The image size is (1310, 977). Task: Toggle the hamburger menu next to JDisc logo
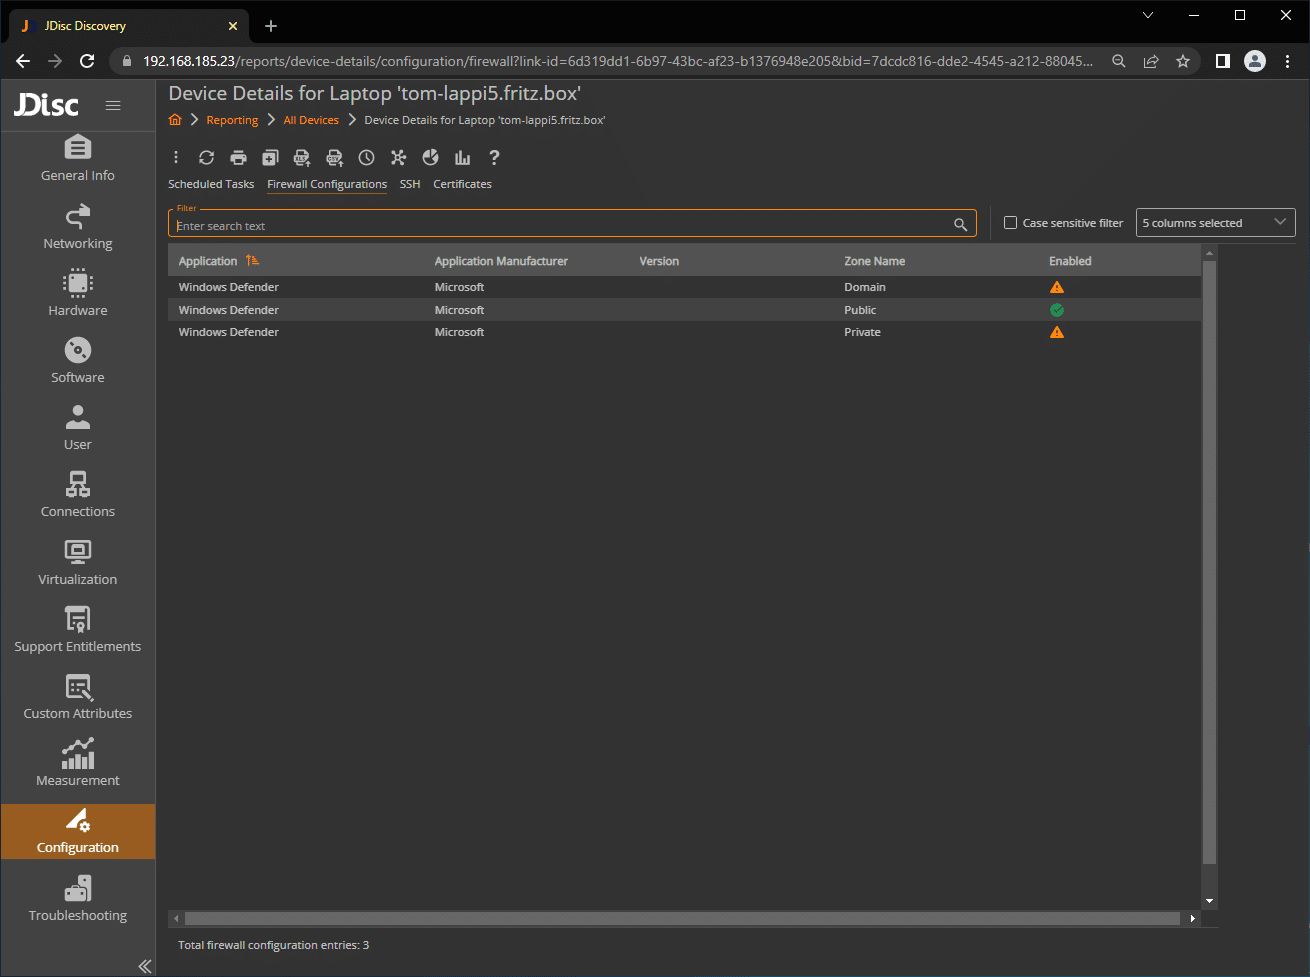pyautogui.click(x=113, y=105)
